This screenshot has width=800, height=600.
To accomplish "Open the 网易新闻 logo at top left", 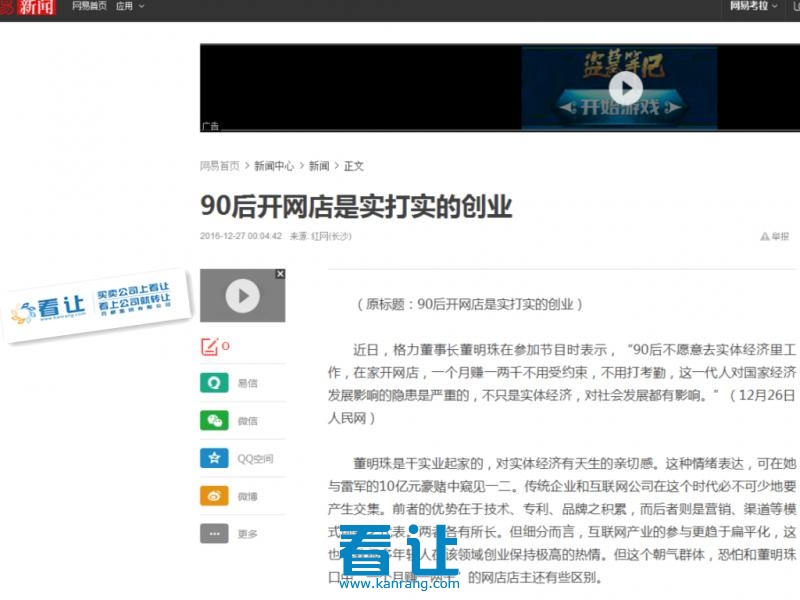I will [30, 7].
